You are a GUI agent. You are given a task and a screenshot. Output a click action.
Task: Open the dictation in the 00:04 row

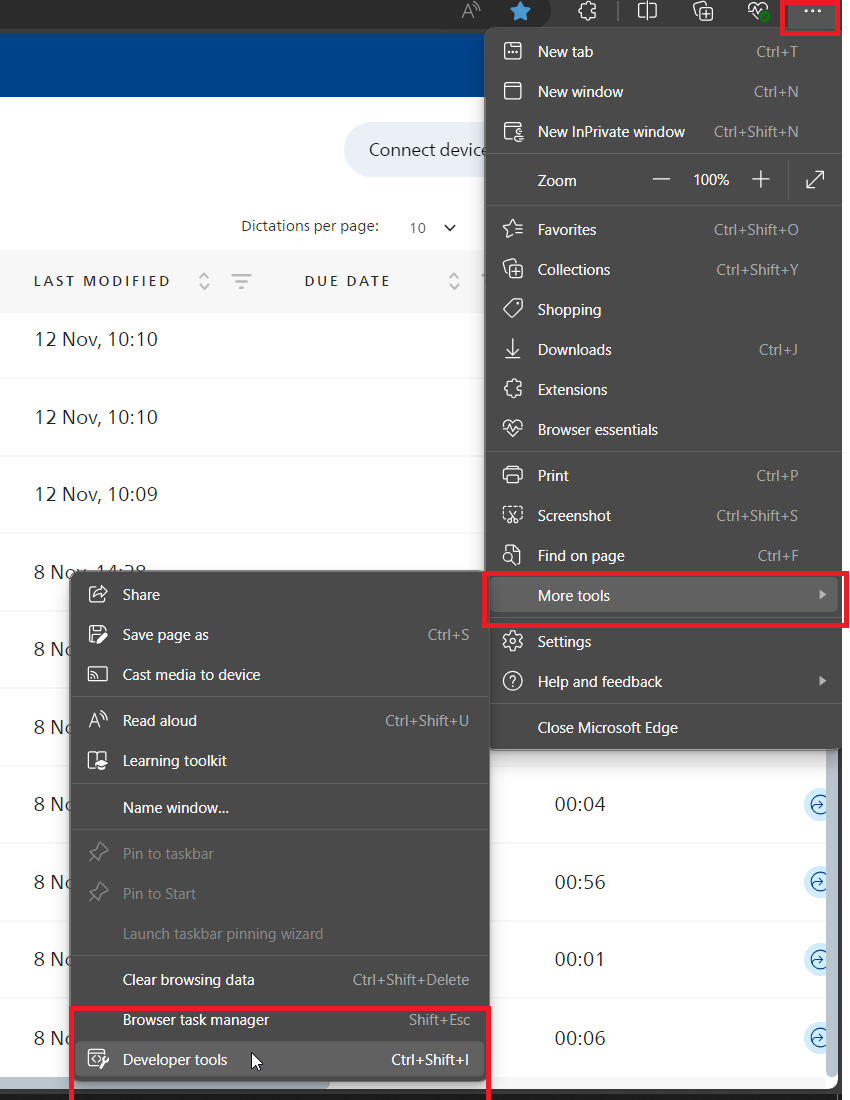817,804
